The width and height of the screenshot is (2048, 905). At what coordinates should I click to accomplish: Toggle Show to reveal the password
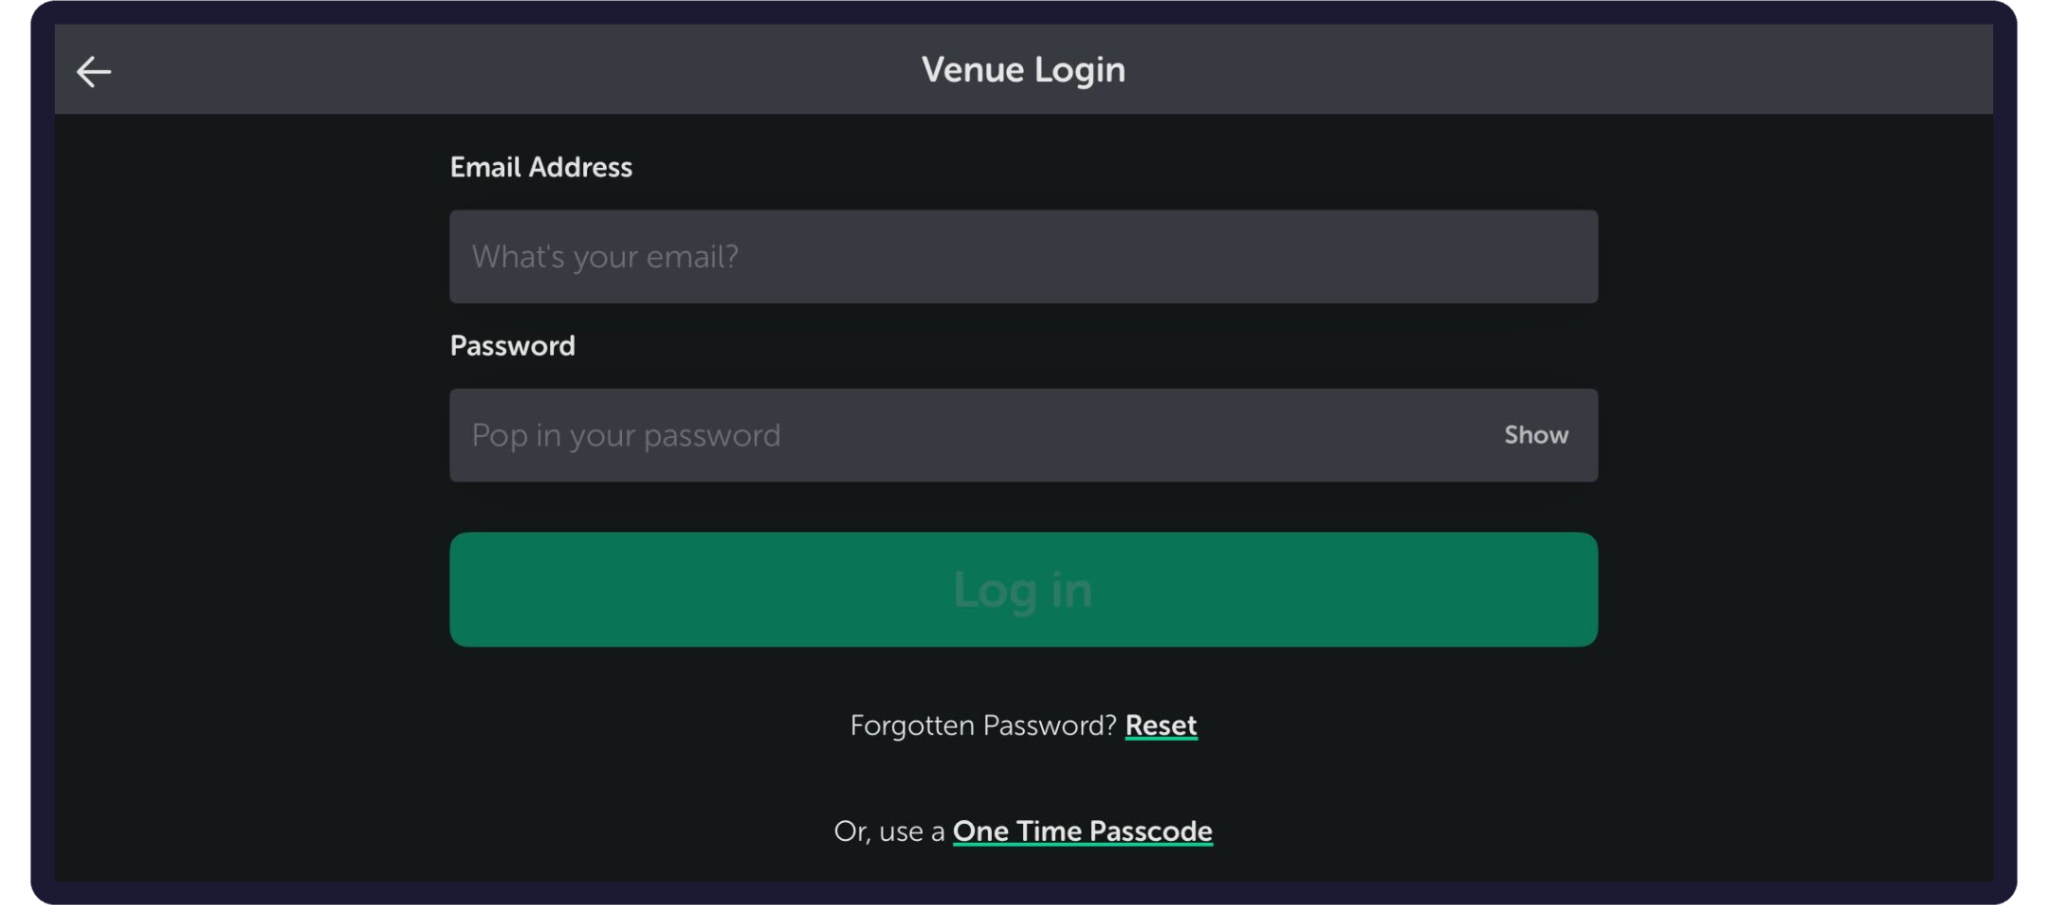(1536, 435)
